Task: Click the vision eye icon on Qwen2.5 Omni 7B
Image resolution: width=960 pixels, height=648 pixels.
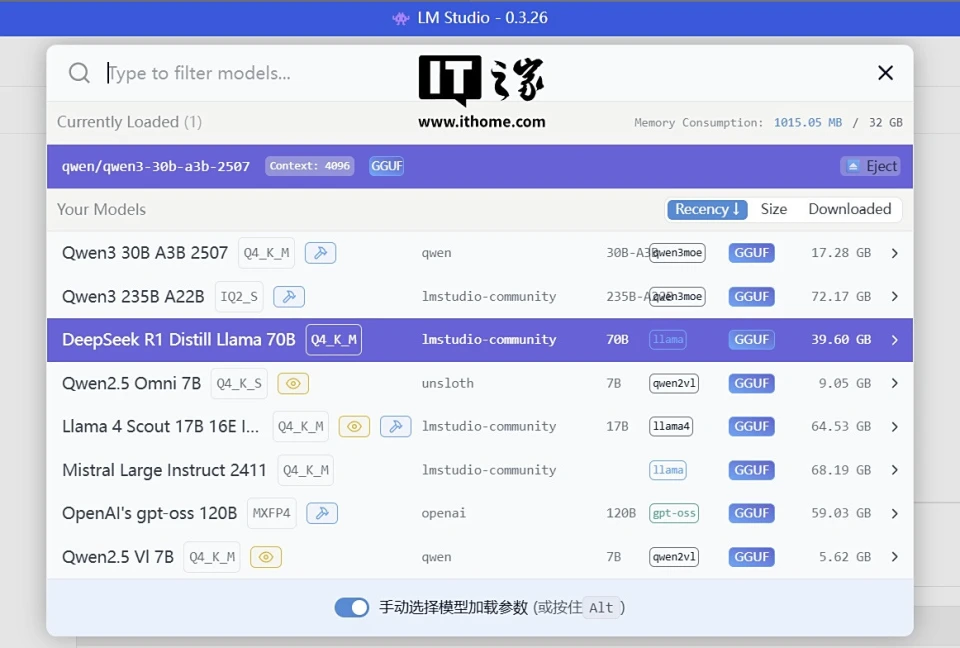Action: pos(293,383)
